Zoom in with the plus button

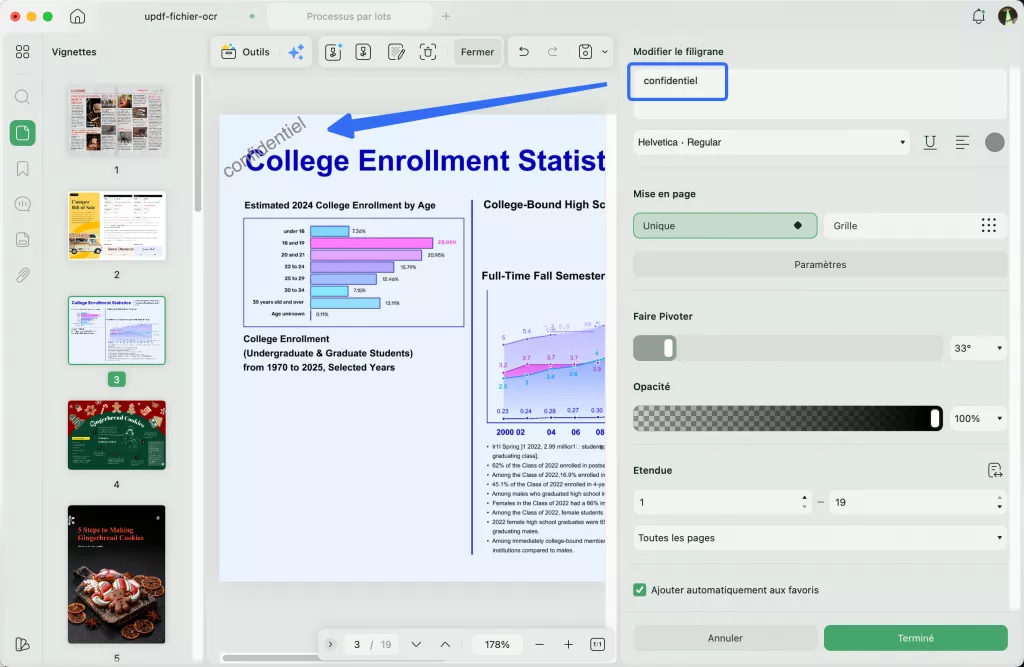pyautogui.click(x=568, y=645)
